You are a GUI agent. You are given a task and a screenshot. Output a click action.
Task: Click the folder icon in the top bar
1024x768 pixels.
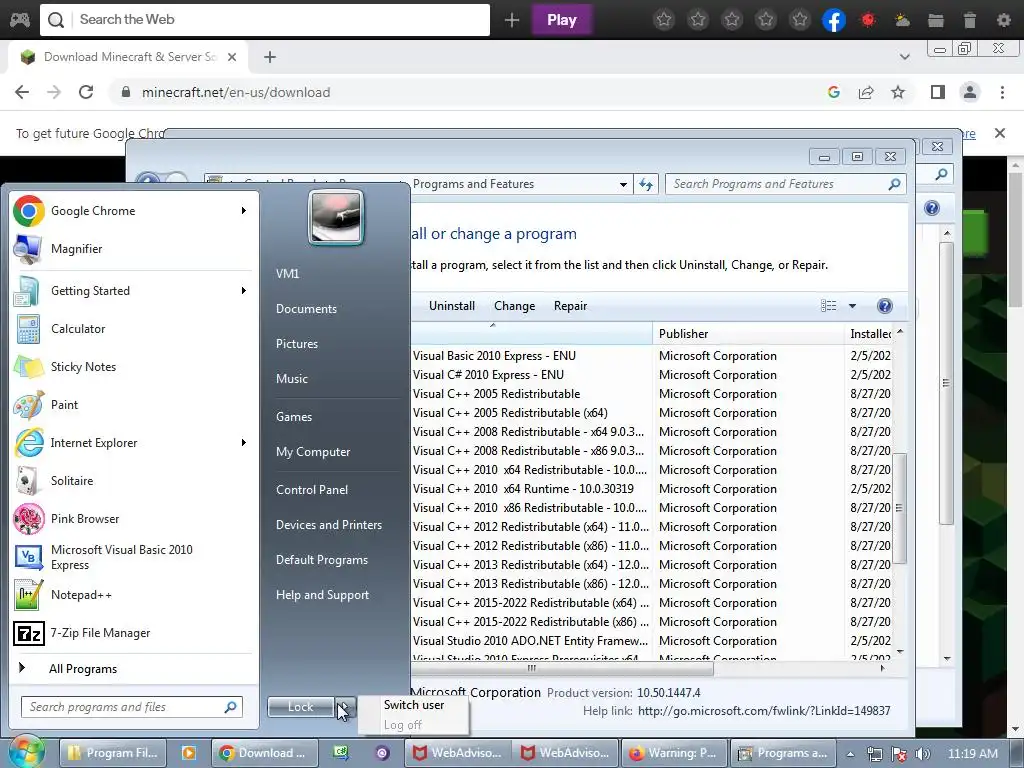coord(936,20)
